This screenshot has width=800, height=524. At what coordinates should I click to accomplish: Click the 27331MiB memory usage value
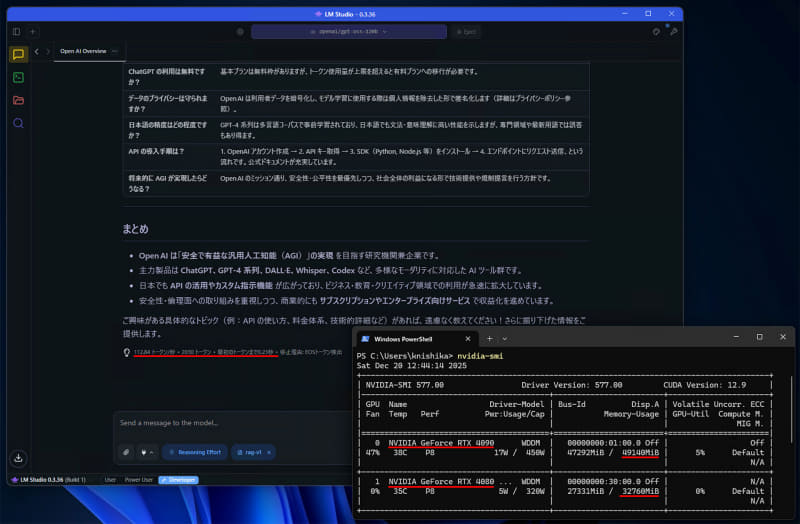point(586,491)
